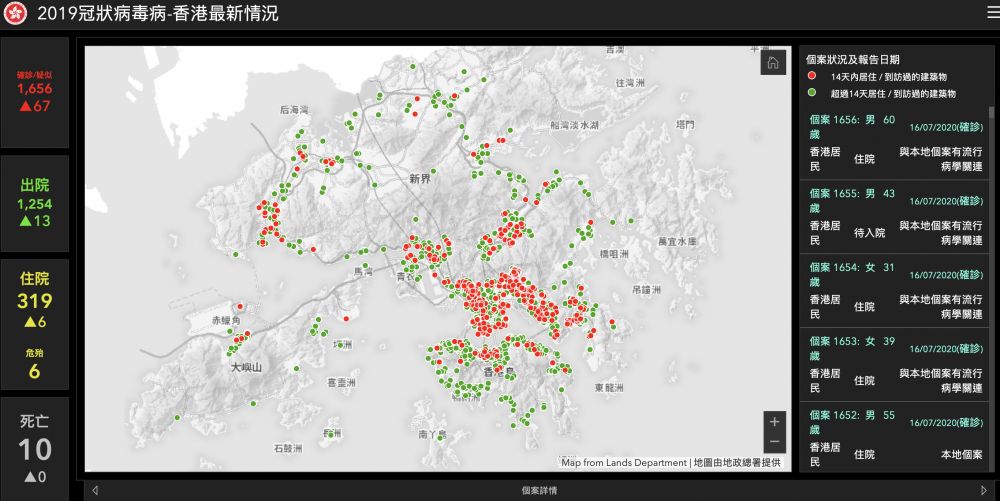Screen dimensions: 1000x501
Task: Click the 出院 1,254 statistic panel
Action: coord(34,203)
